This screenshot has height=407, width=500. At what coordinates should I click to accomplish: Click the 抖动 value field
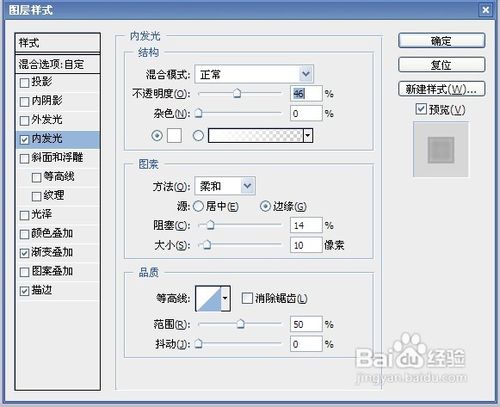[x=306, y=344]
